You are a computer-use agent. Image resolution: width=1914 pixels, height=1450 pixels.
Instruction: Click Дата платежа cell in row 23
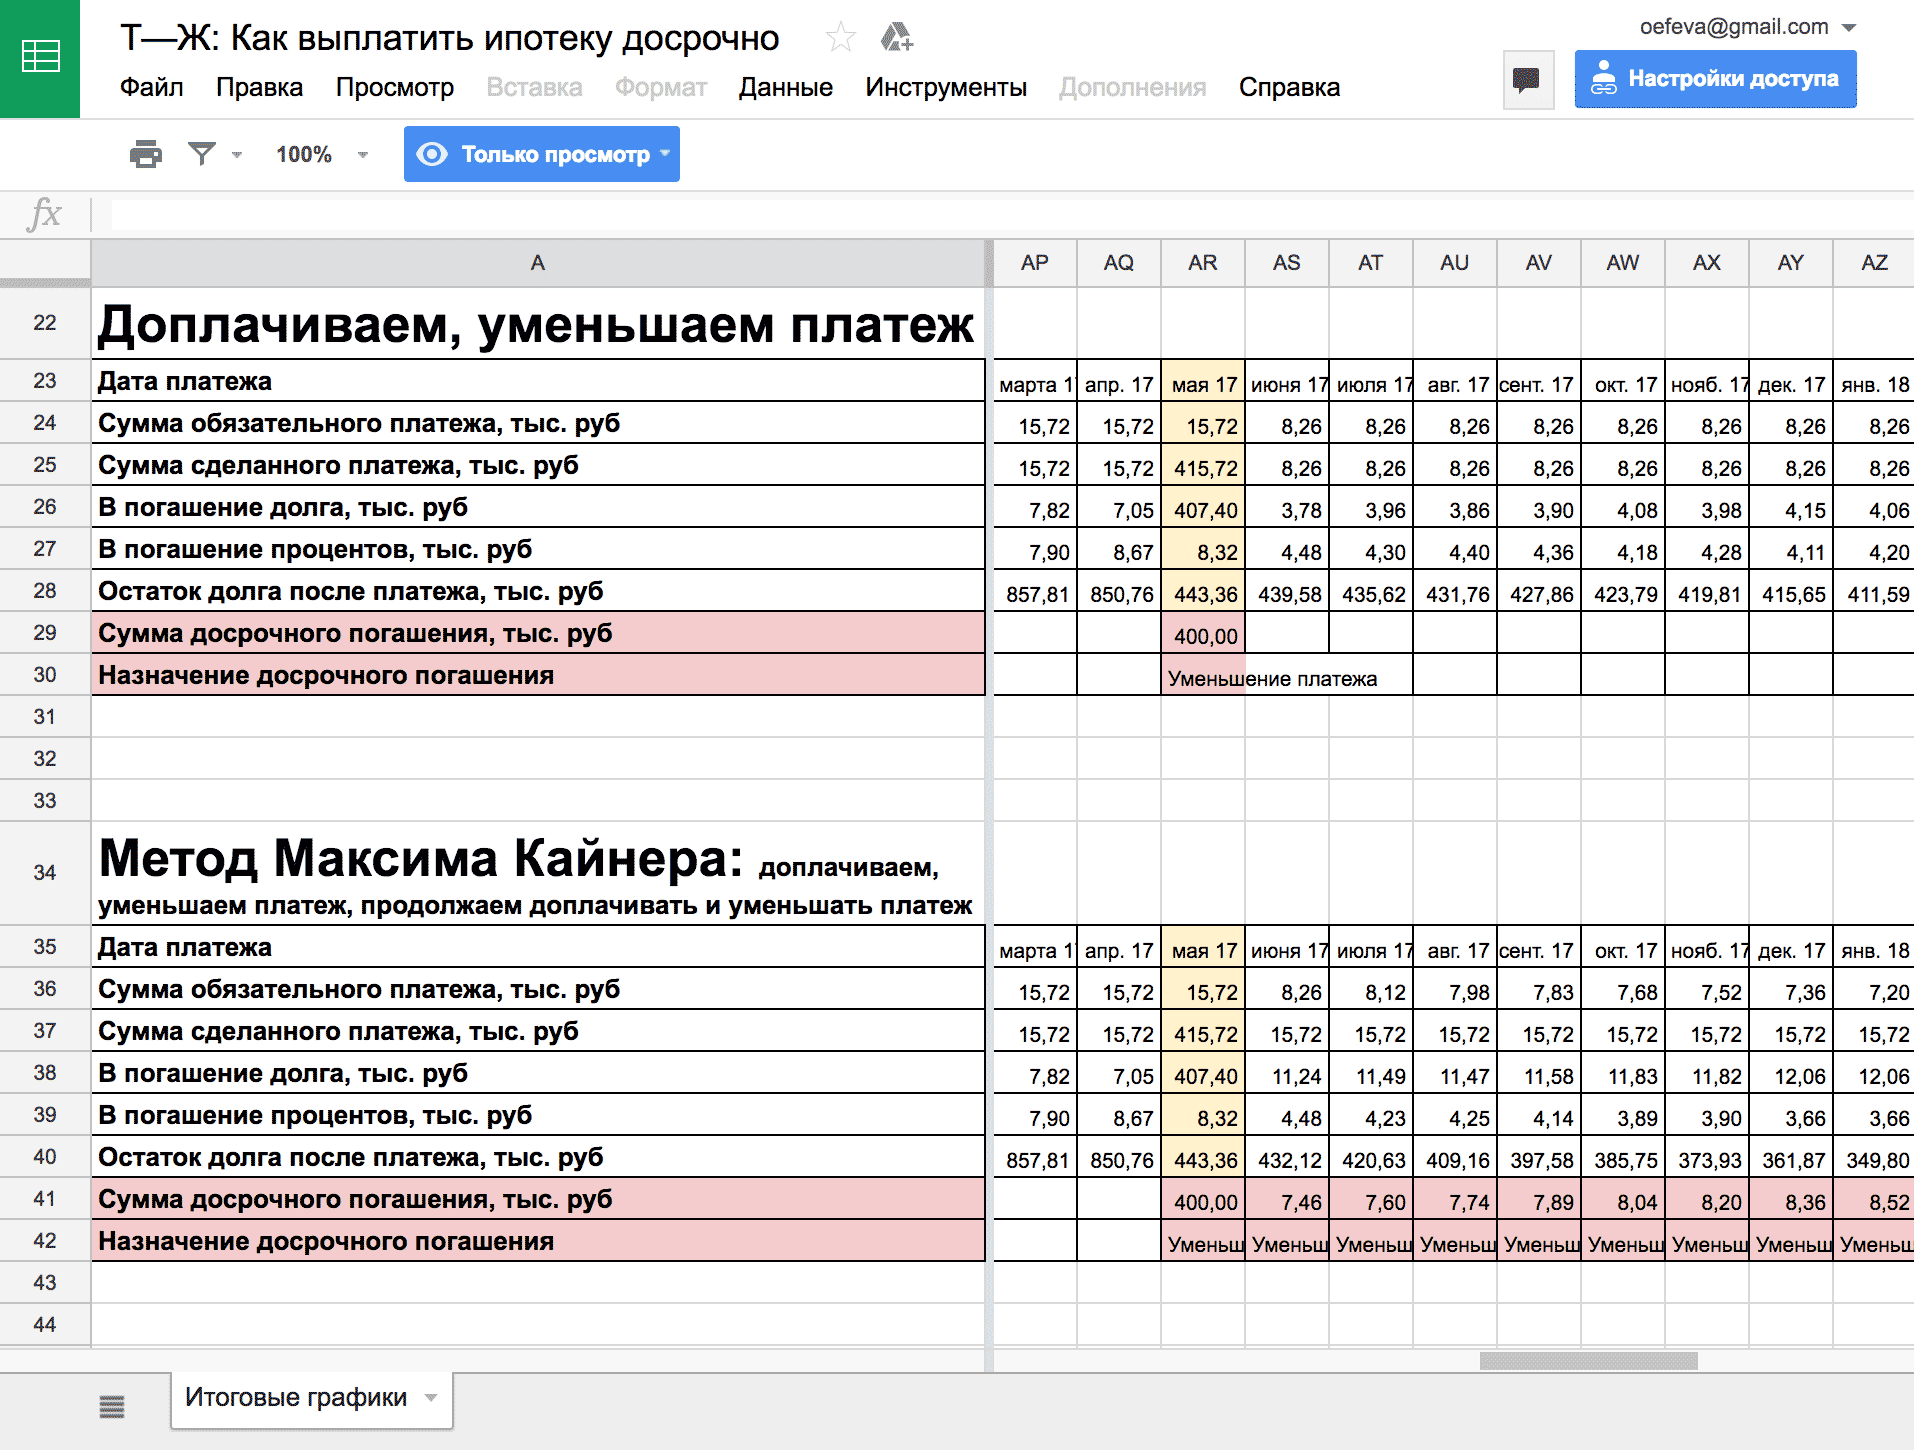[x=538, y=381]
